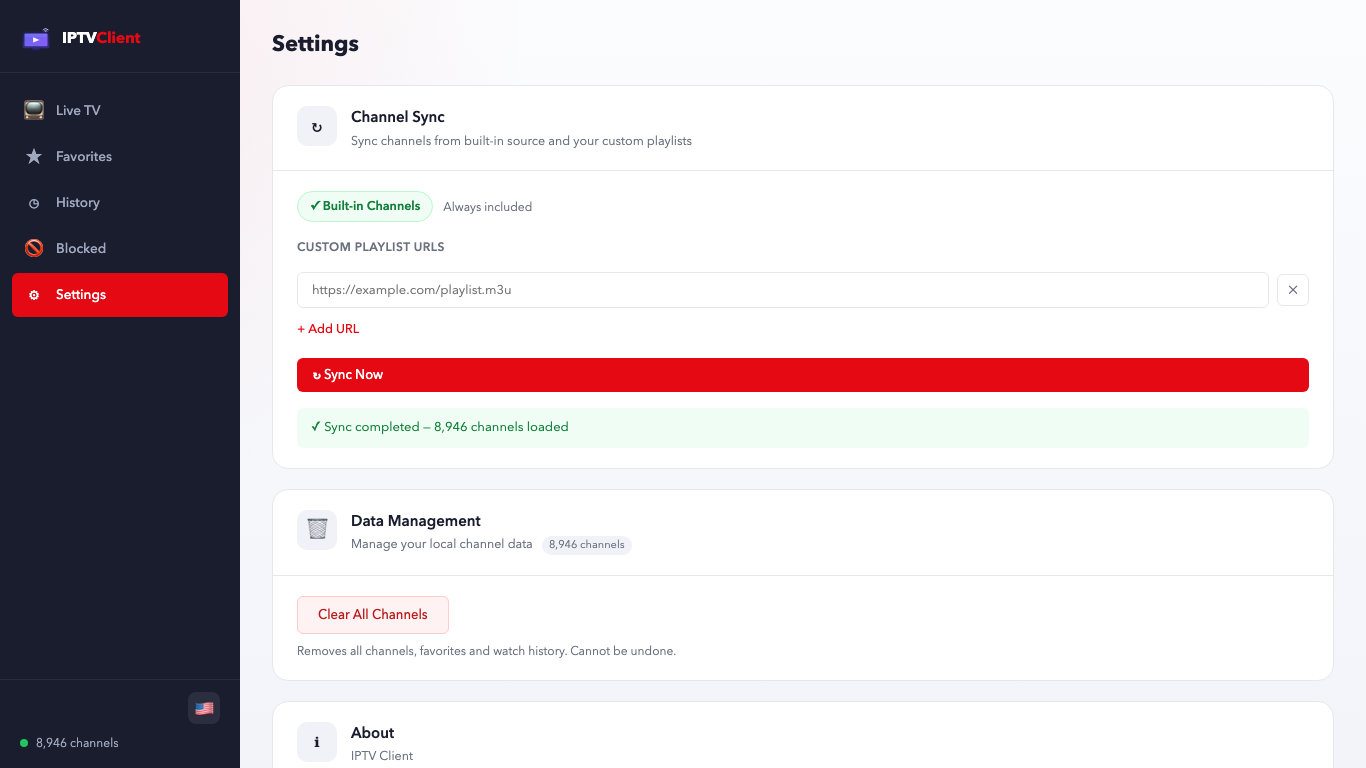Click the IPTVClient brand name
Image resolution: width=1366 pixels, height=768 pixels.
101,38
